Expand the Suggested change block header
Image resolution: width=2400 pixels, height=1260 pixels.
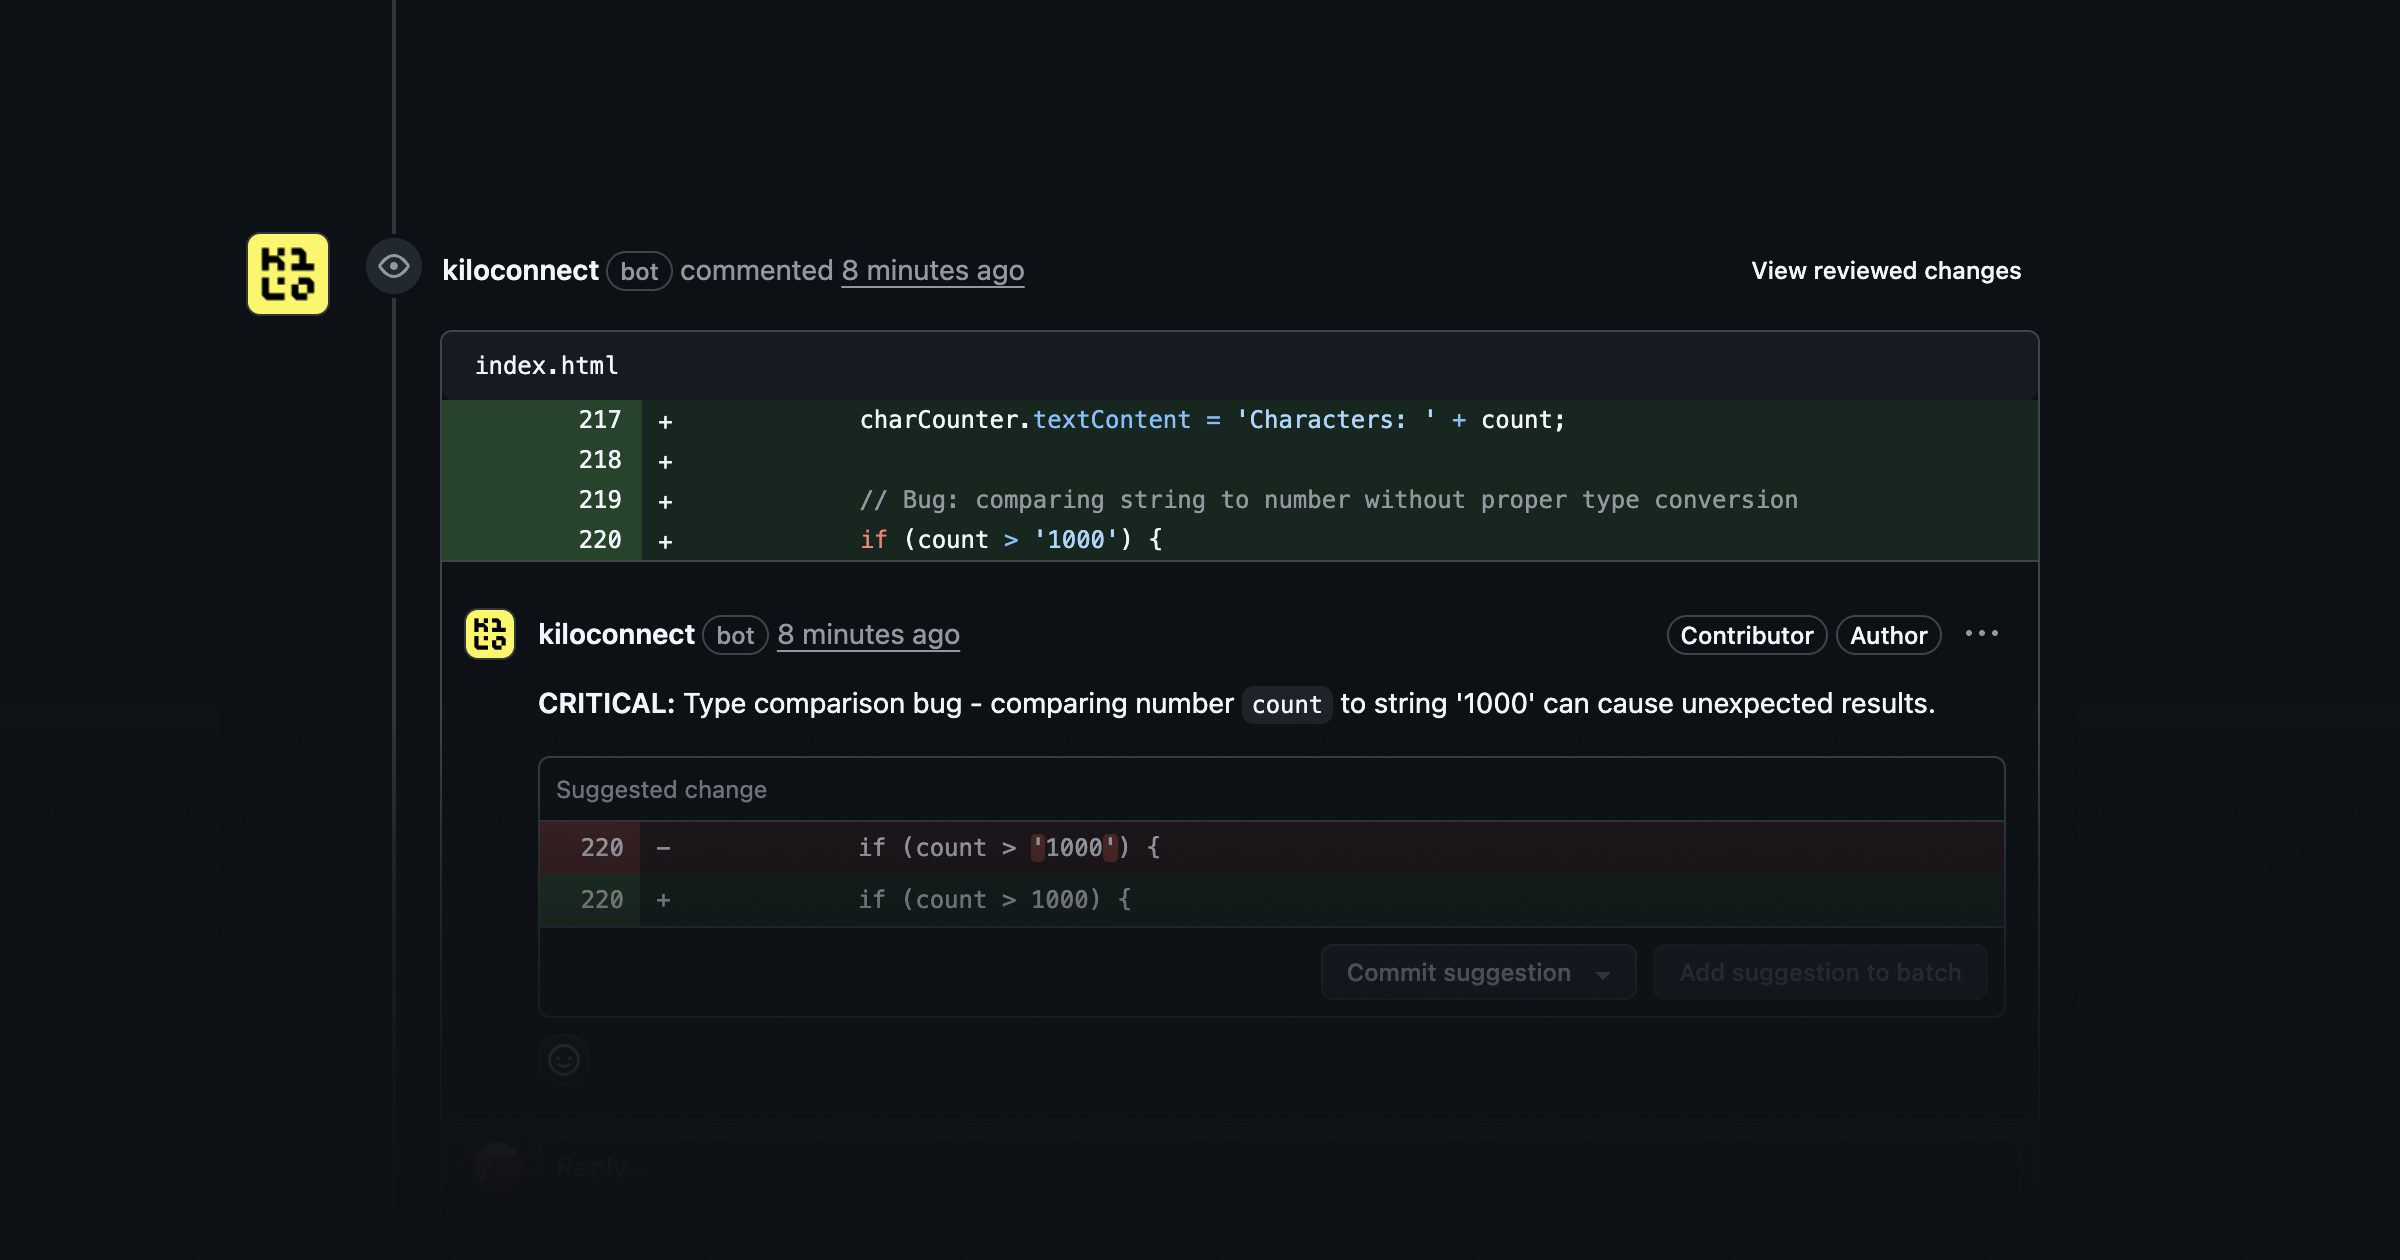point(661,789)
